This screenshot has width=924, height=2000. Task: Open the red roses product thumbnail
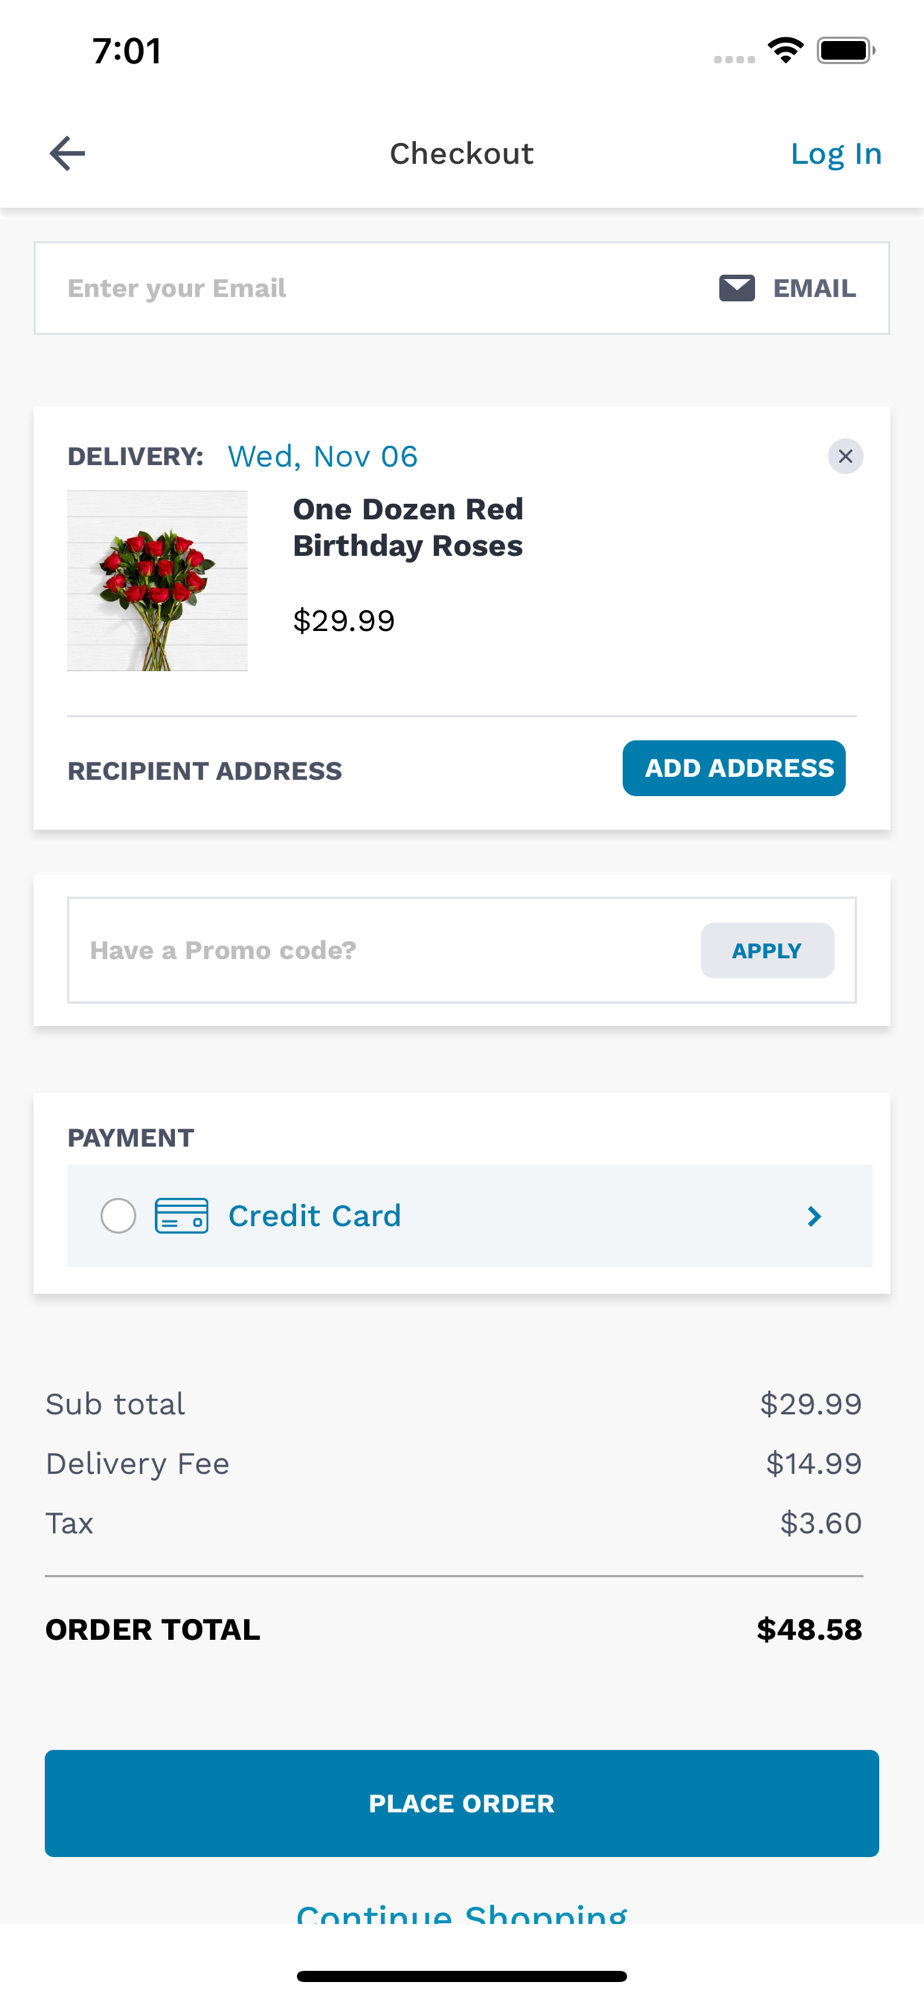(x=157, y=580)
